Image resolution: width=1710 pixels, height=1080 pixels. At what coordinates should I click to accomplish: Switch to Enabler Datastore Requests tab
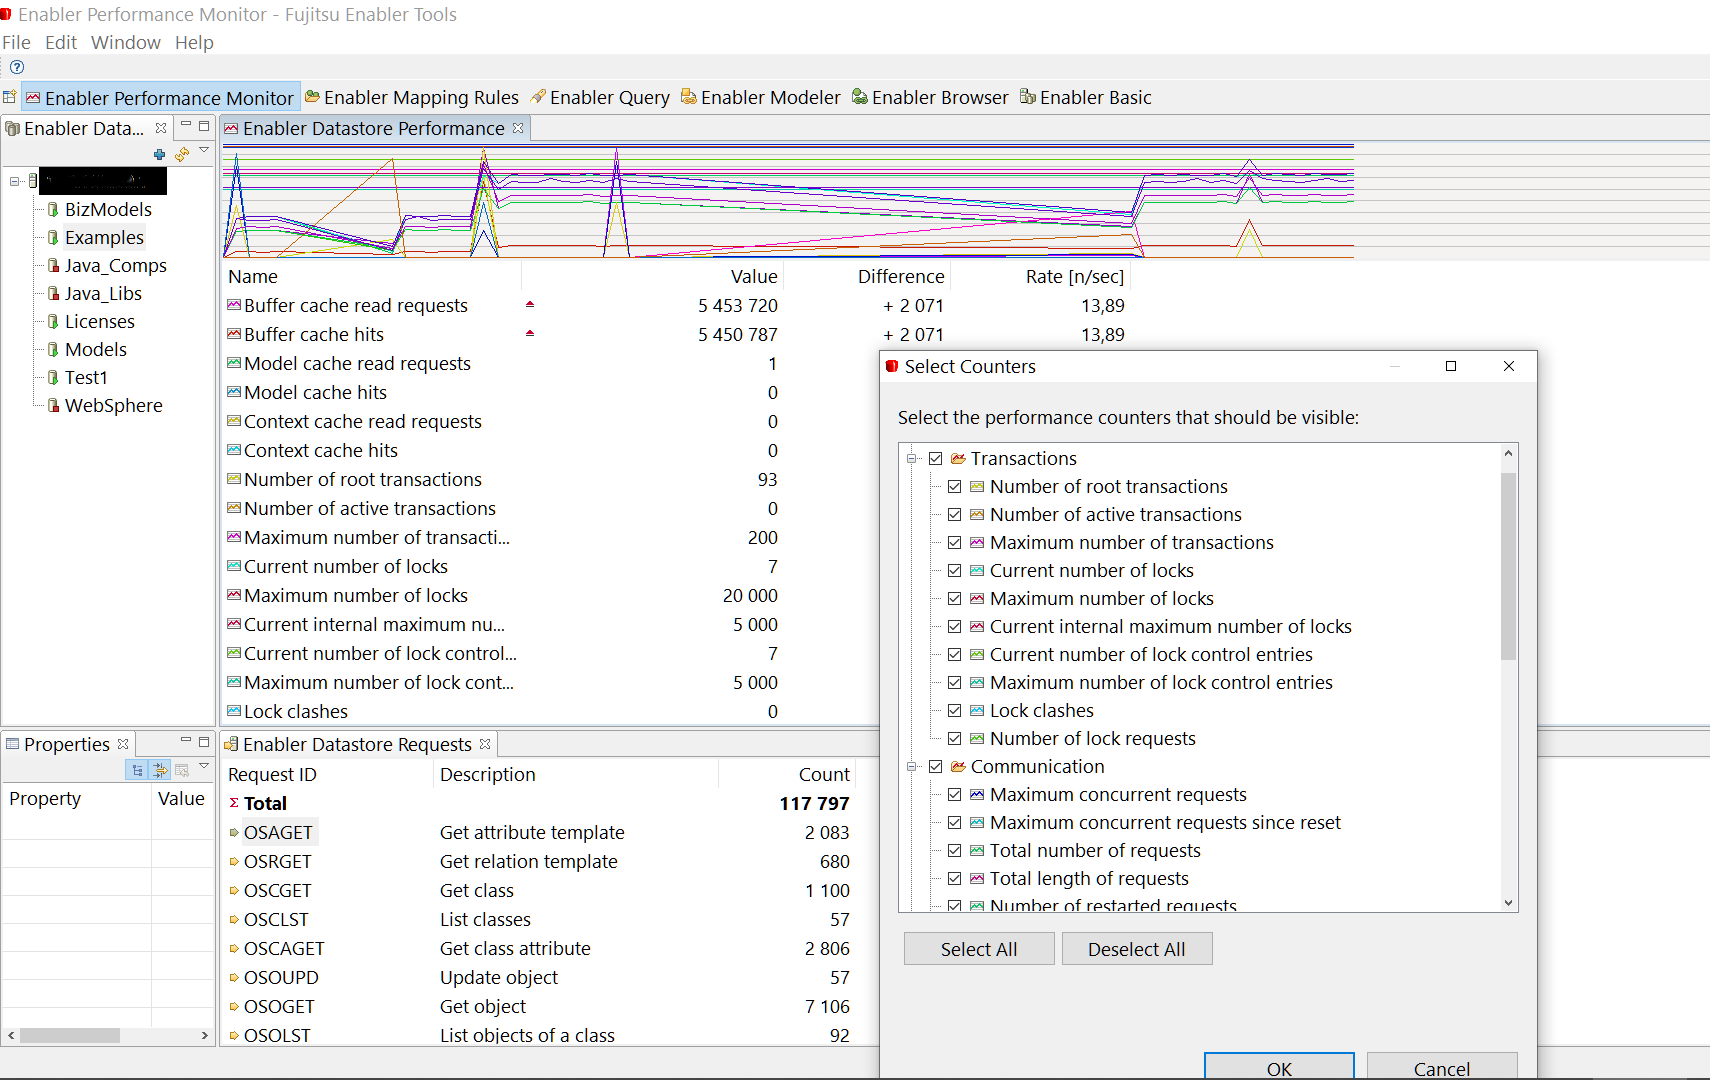(357, 744)
